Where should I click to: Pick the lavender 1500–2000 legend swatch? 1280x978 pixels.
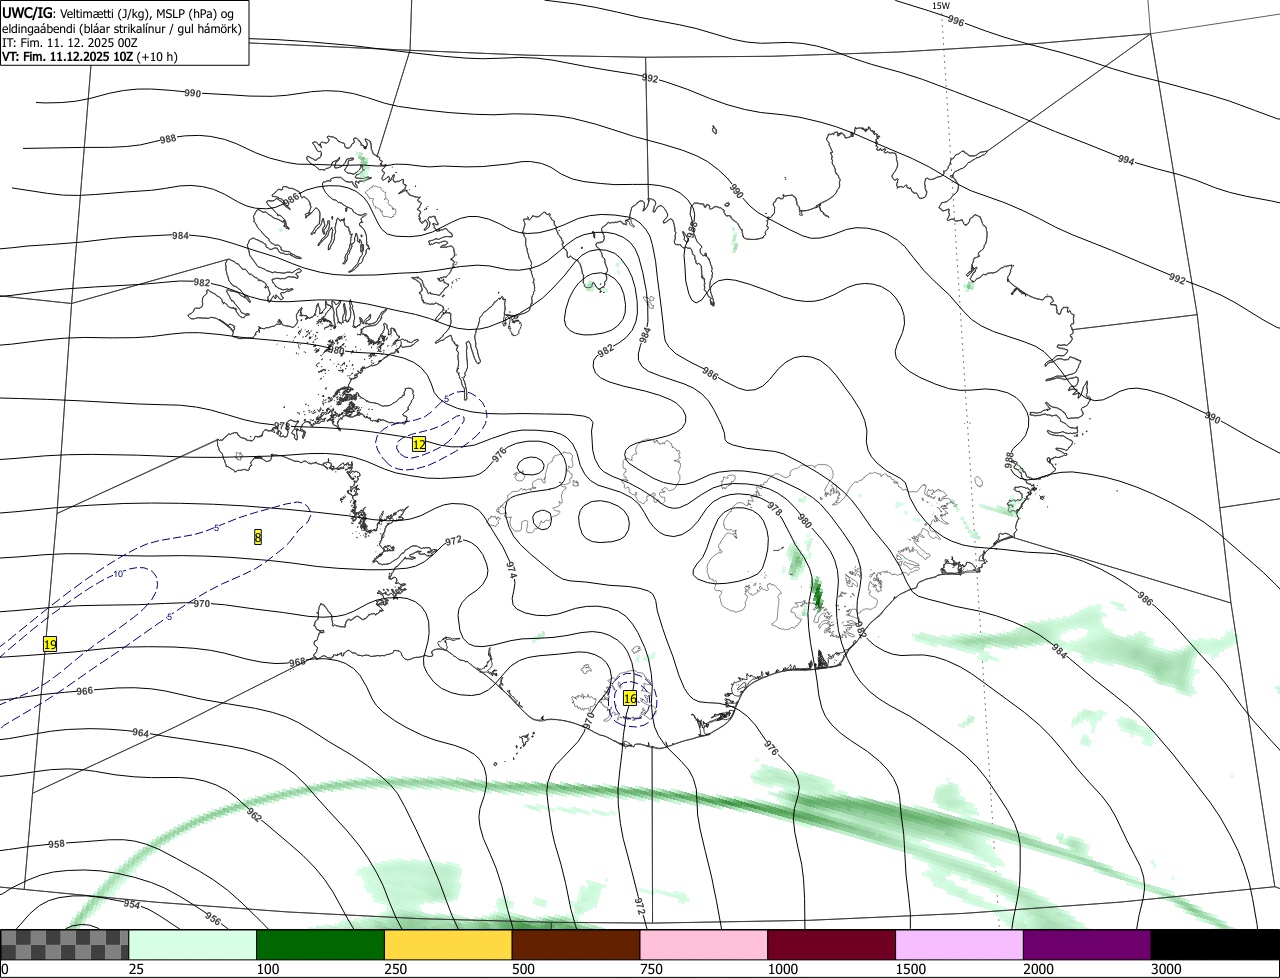959,945
